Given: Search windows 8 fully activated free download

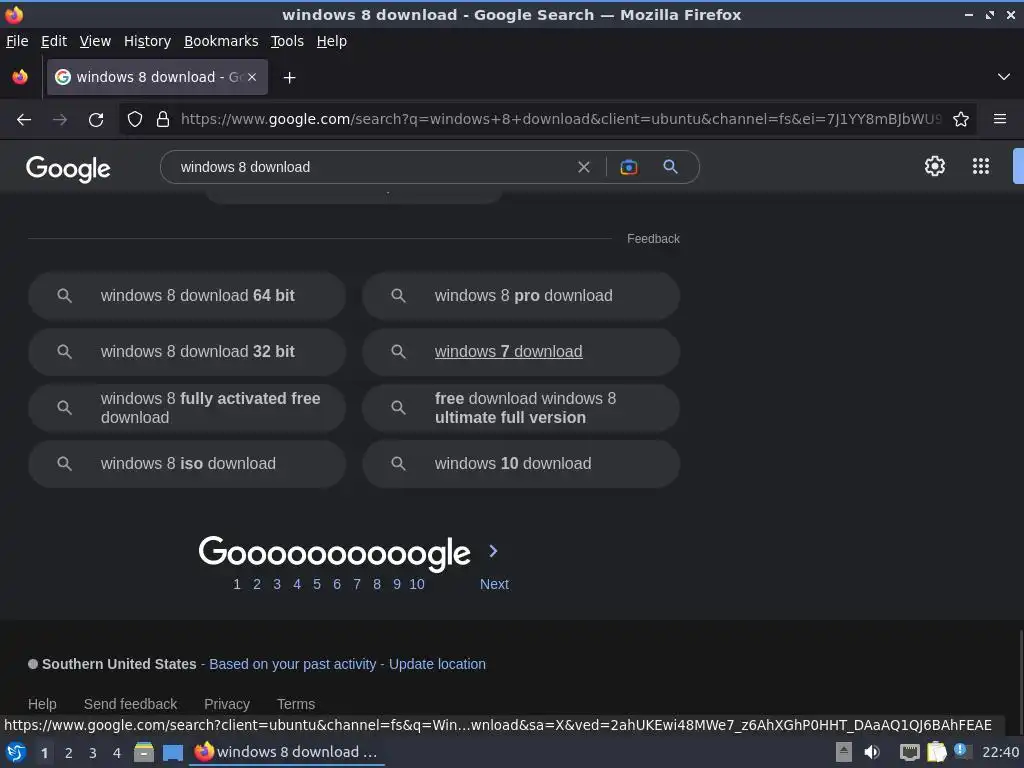Looking at the screenshot, I should click(x=187, y=408).
